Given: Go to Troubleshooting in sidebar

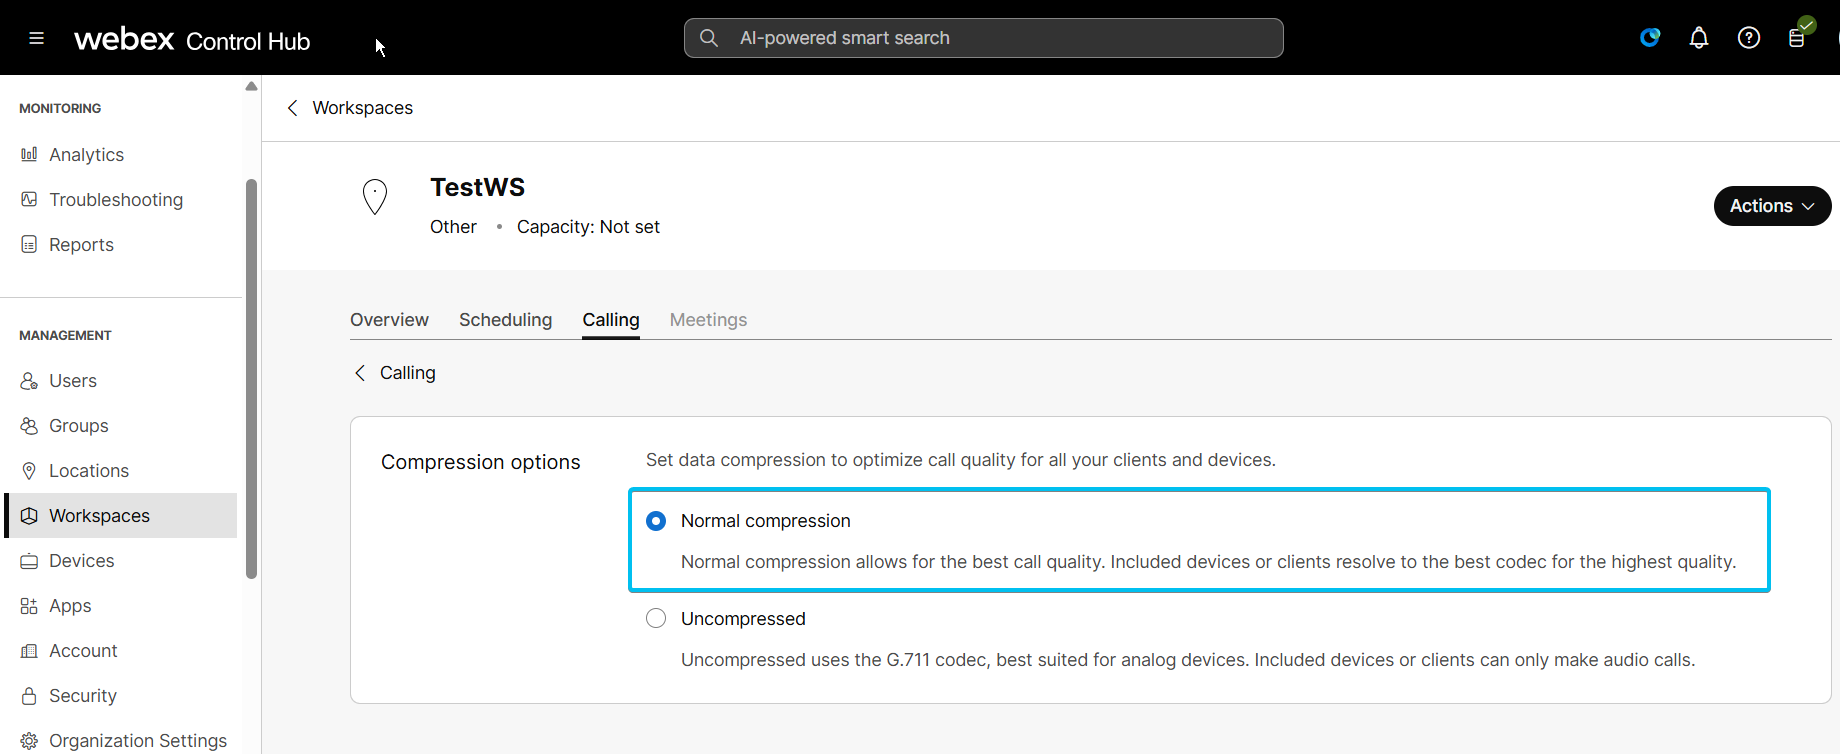Looking at the screenshot, I should (115, 200).
